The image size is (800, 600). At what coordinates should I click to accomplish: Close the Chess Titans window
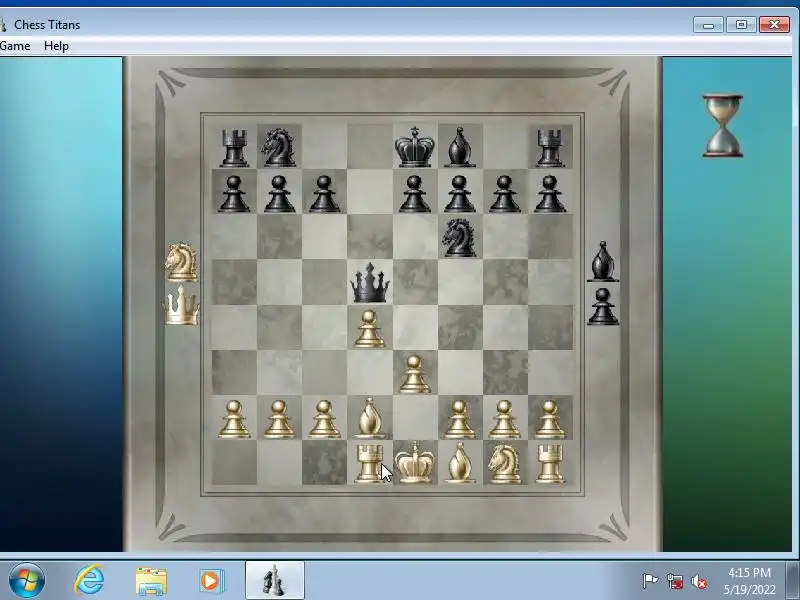tap(774, 24)
